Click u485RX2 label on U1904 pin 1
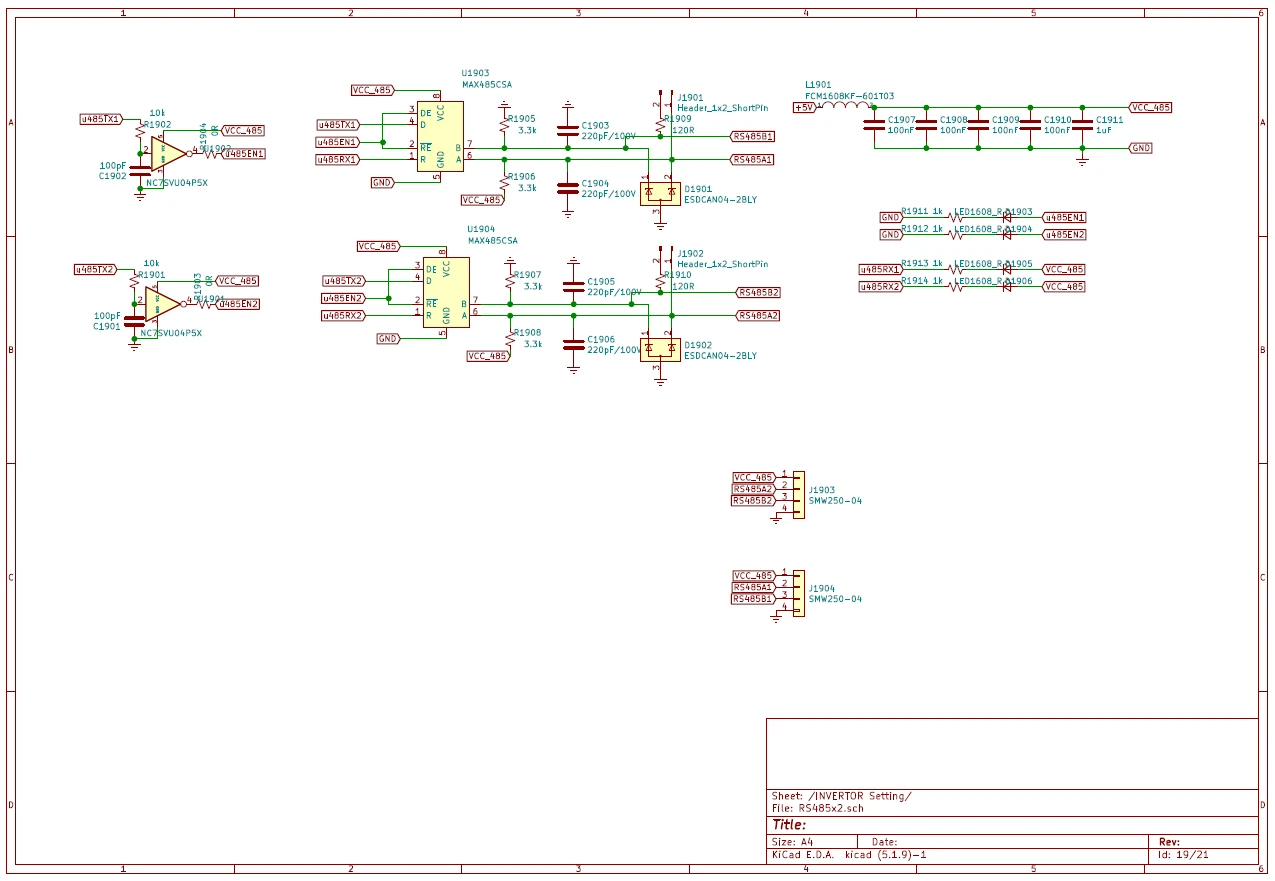Image resolution: width=1275 pixels, height=881 pixels. point(344,315)
